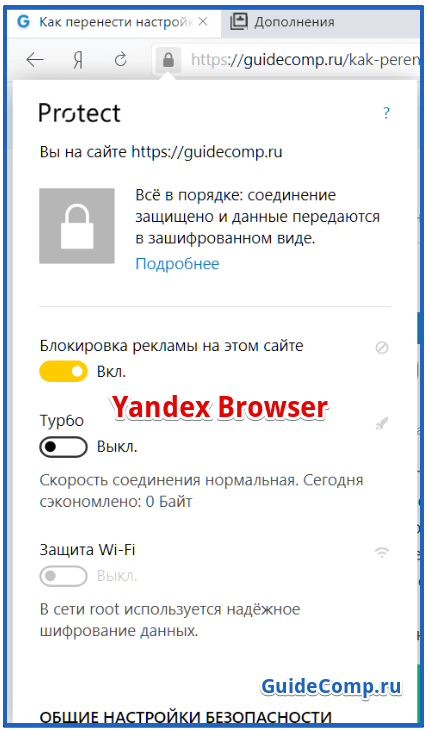
Task: Go back with the left arrow
Action: 35,60
